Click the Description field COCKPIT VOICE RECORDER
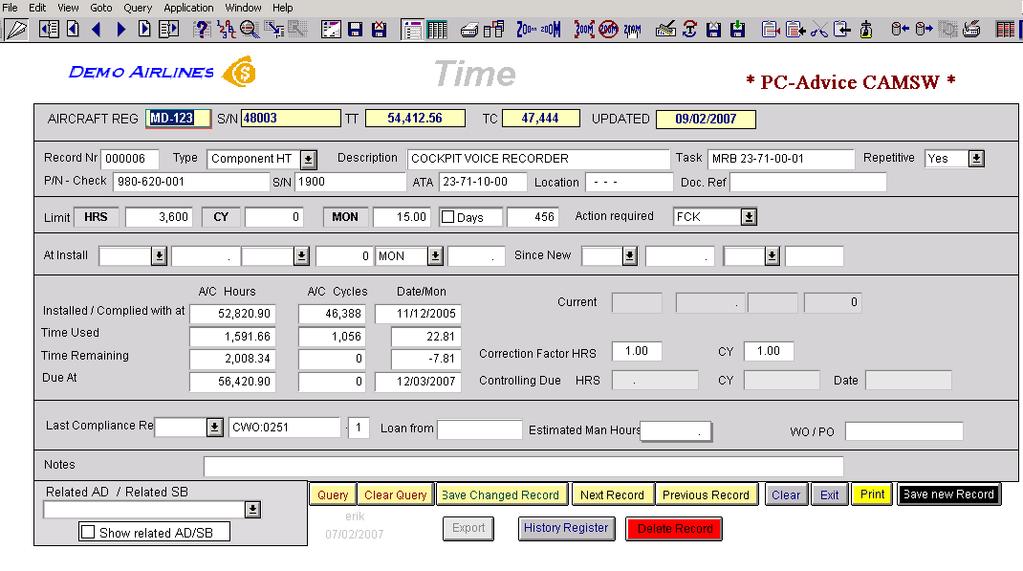Image resolution: width=1023 pixels, height=571 pixels. click(538, 159)
